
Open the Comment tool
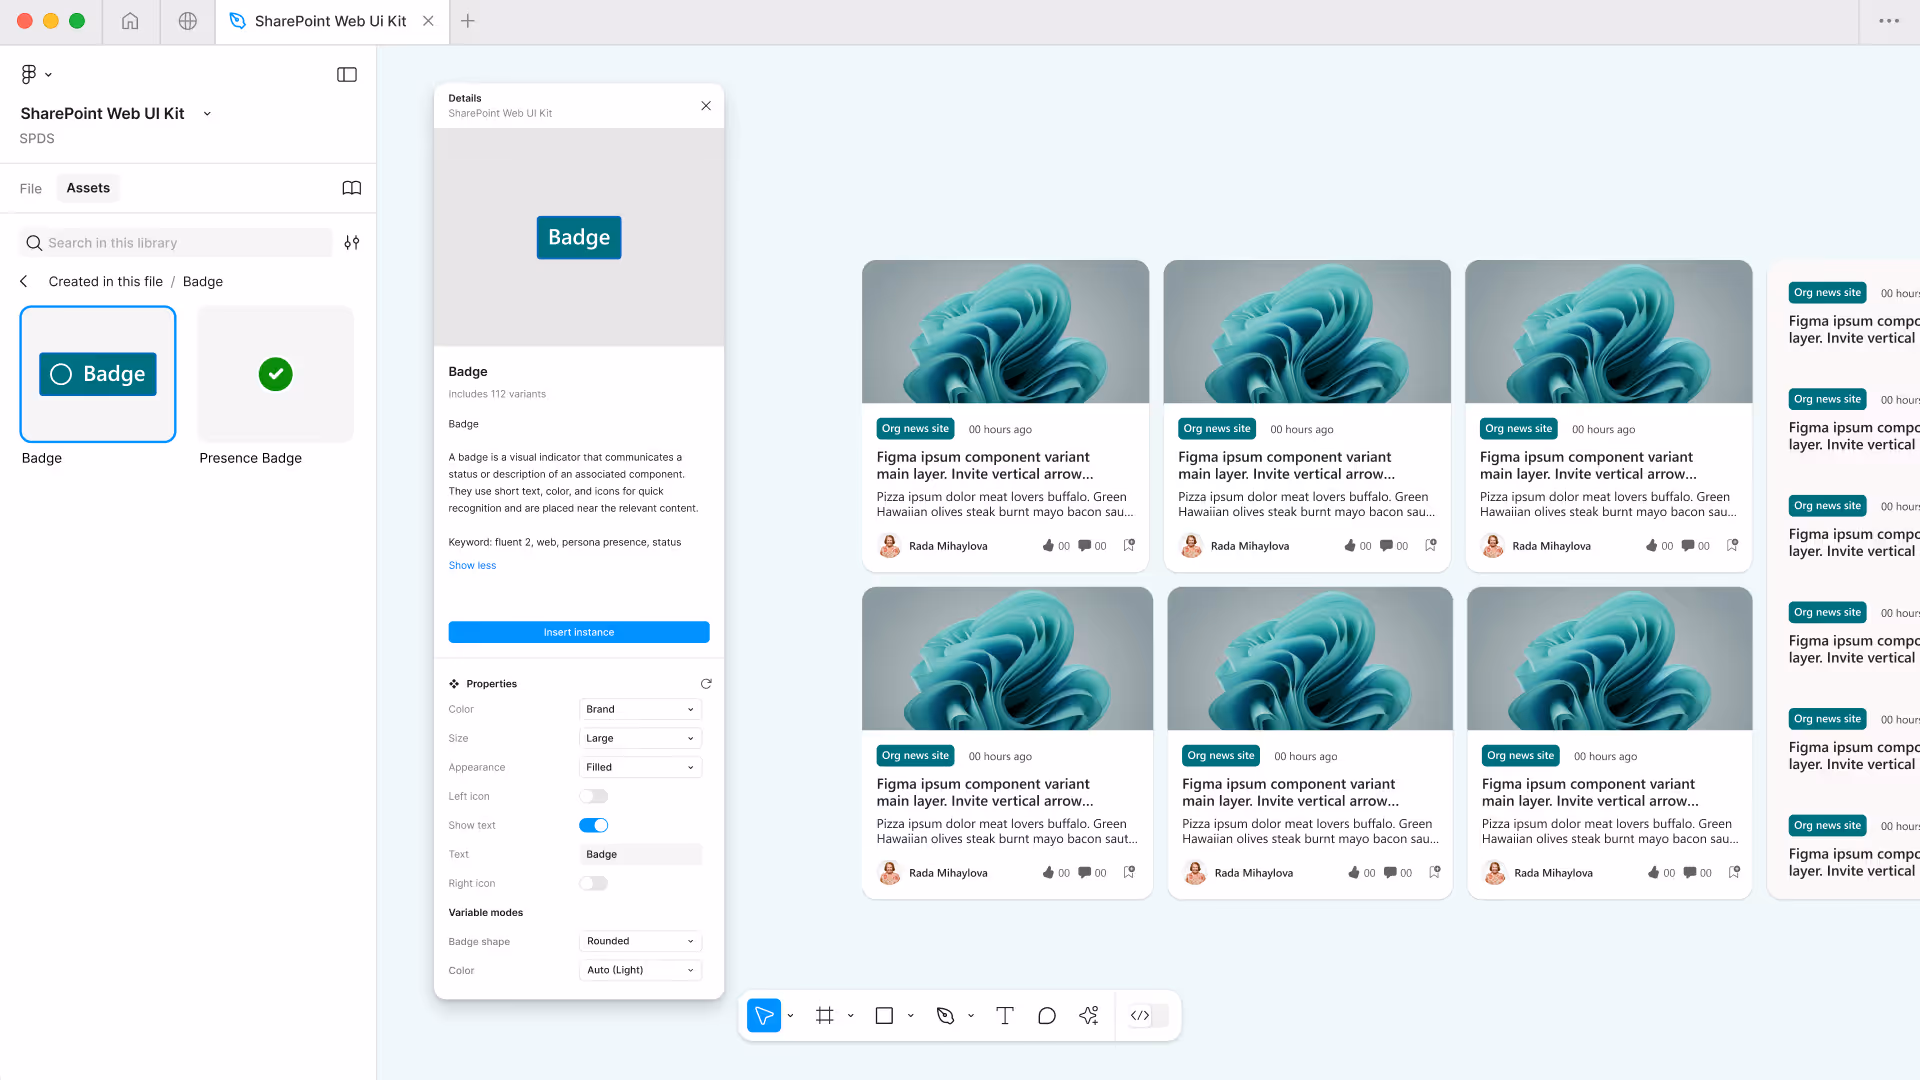point(1046,1015)
